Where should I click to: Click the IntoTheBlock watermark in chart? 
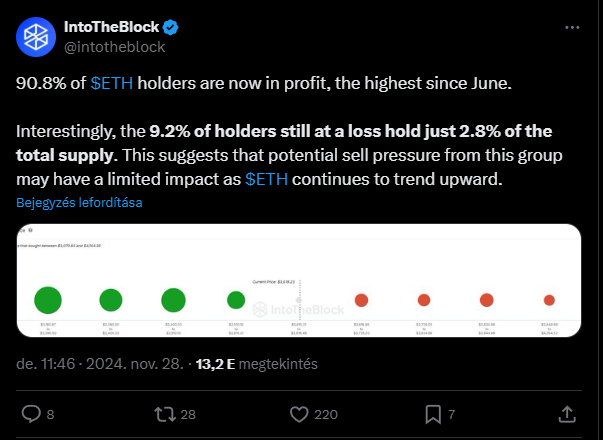pos(298,310)
